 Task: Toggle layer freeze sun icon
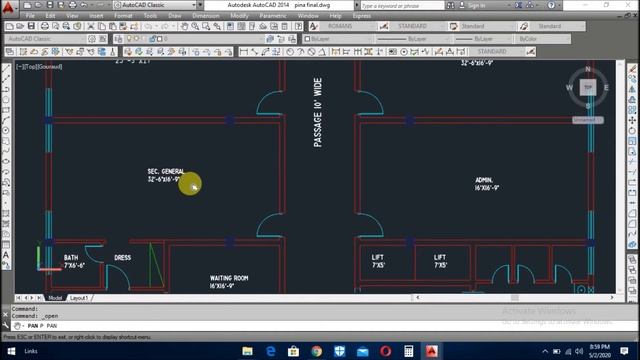point(137,39)
